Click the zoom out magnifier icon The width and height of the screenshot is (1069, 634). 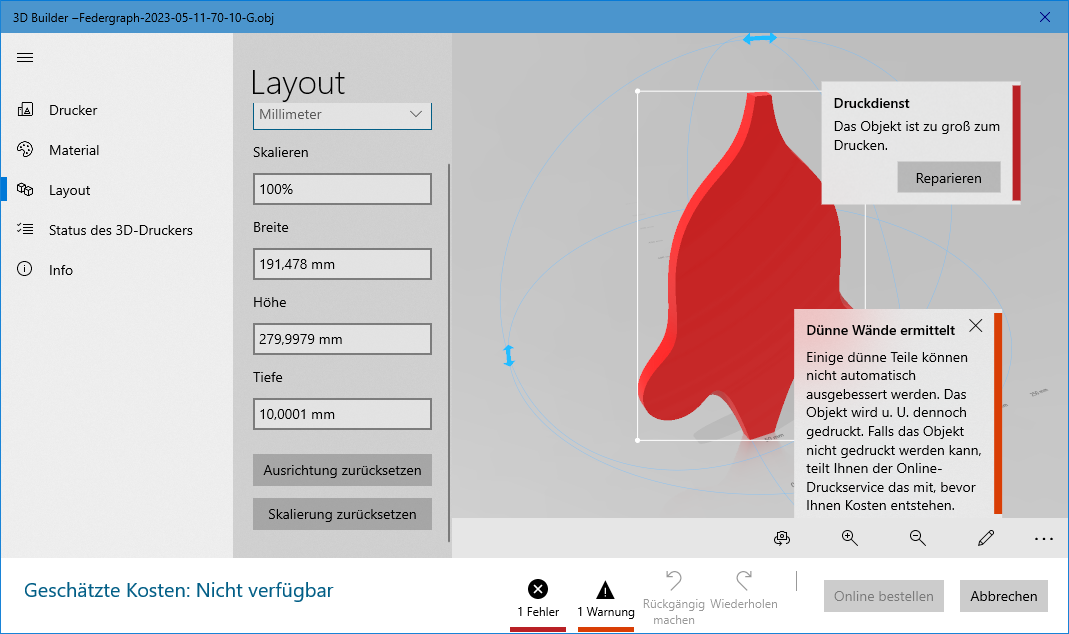[917, 538]
